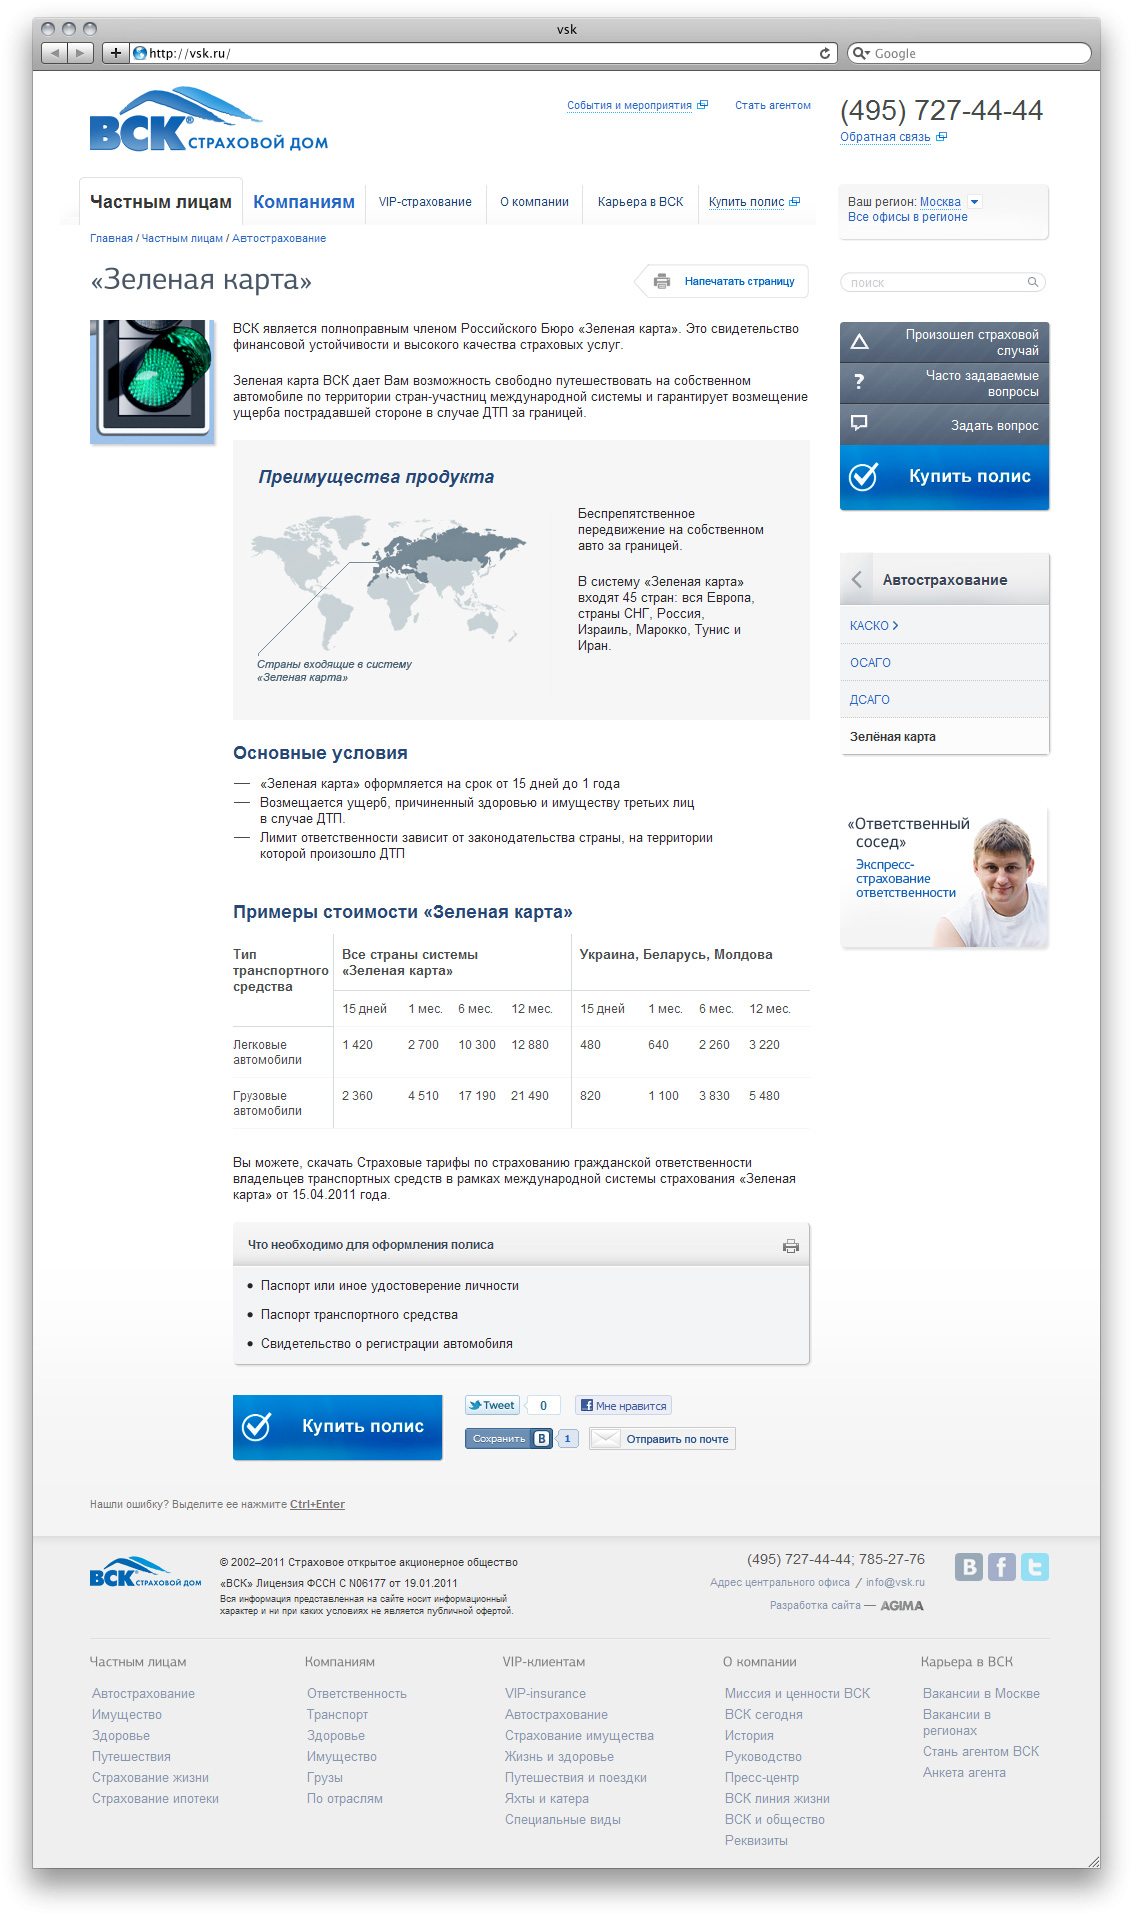The width and height of the screenshot is (1133, 1916).
Task: Open VKontakte footer social icon
Action: [x=969, y=1566]
